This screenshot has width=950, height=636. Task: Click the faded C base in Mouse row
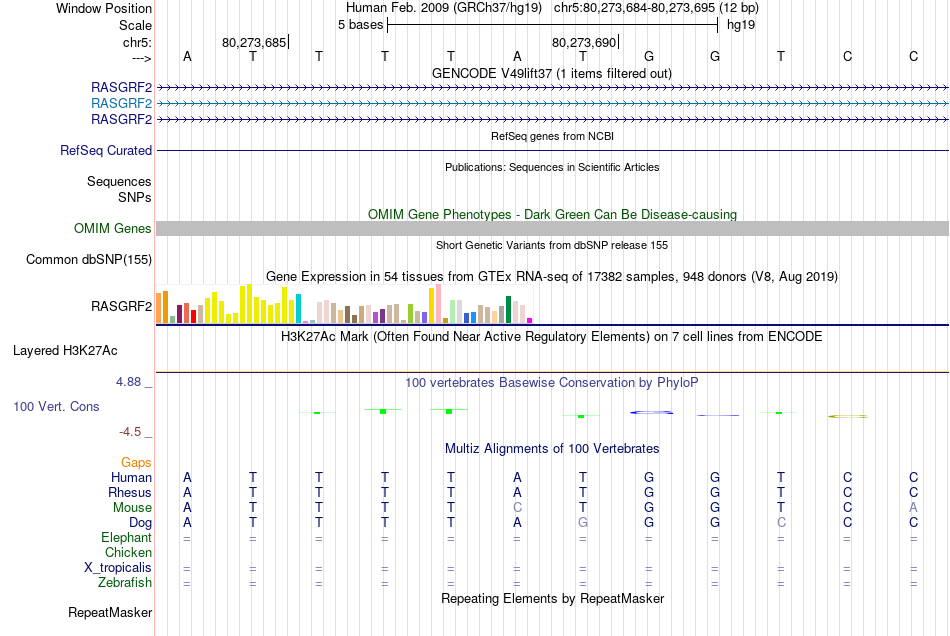pyautogui.click(x=517, y=508)
